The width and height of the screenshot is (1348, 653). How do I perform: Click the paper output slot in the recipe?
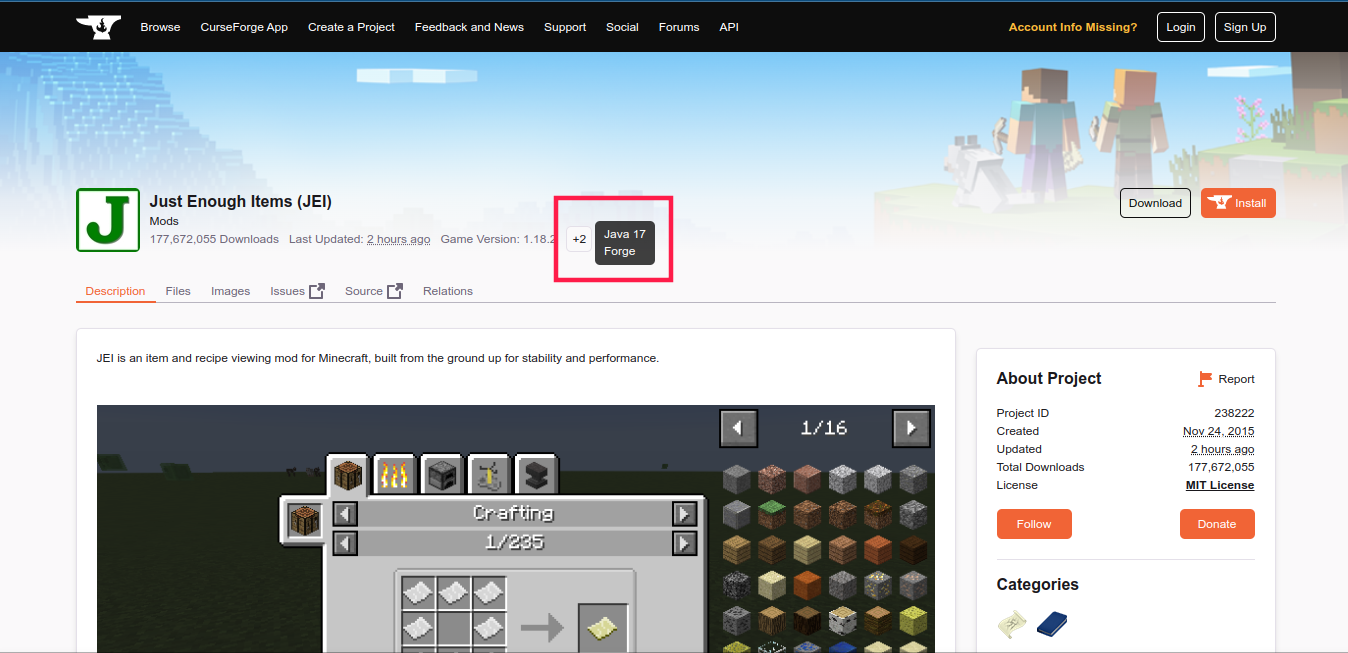603,628
